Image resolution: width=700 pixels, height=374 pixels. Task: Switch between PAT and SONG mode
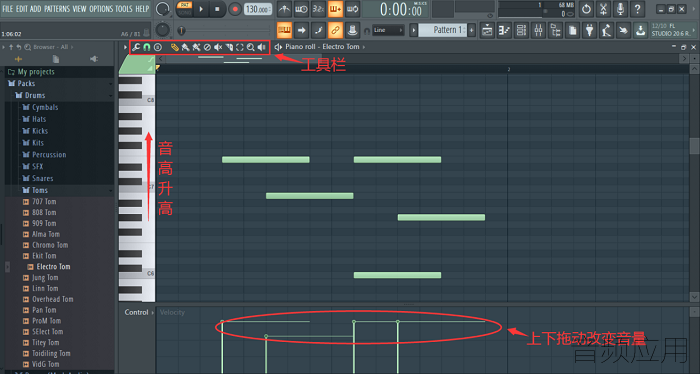coord(184,9)
